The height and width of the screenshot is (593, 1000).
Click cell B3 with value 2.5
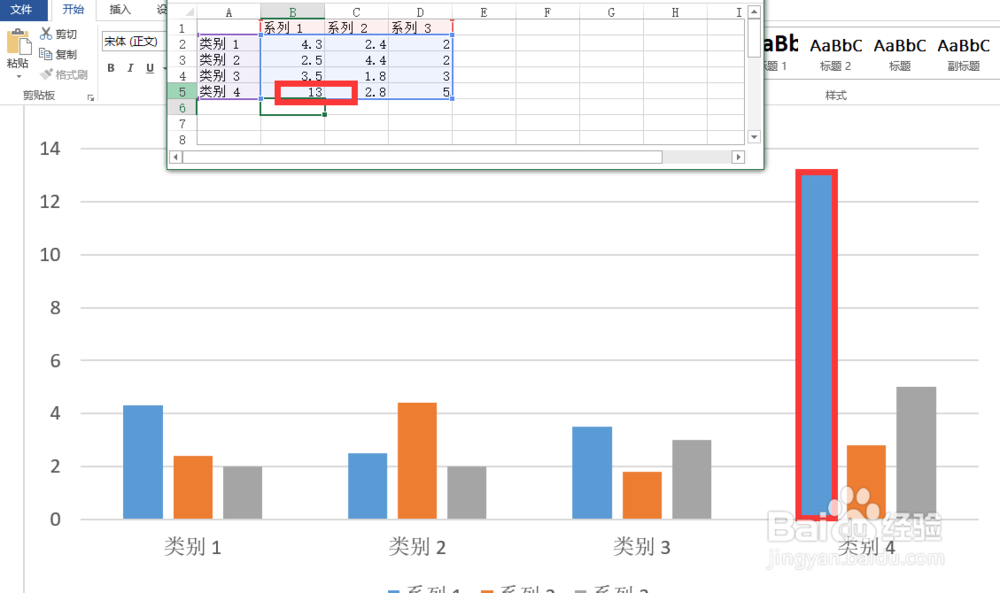point(292,59)
